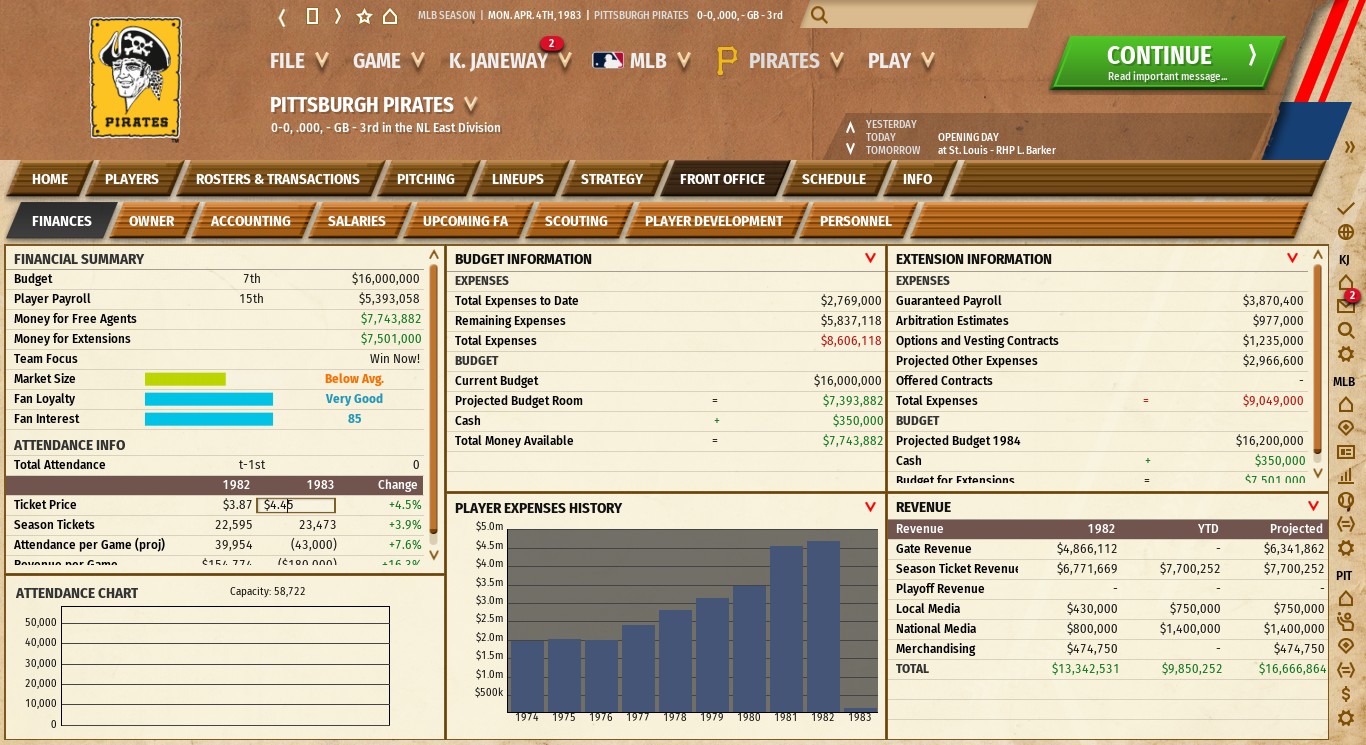The image size is (1366, 745).
Task: Click the green CONTINUE button
Action: click(x=1166, y=62)
